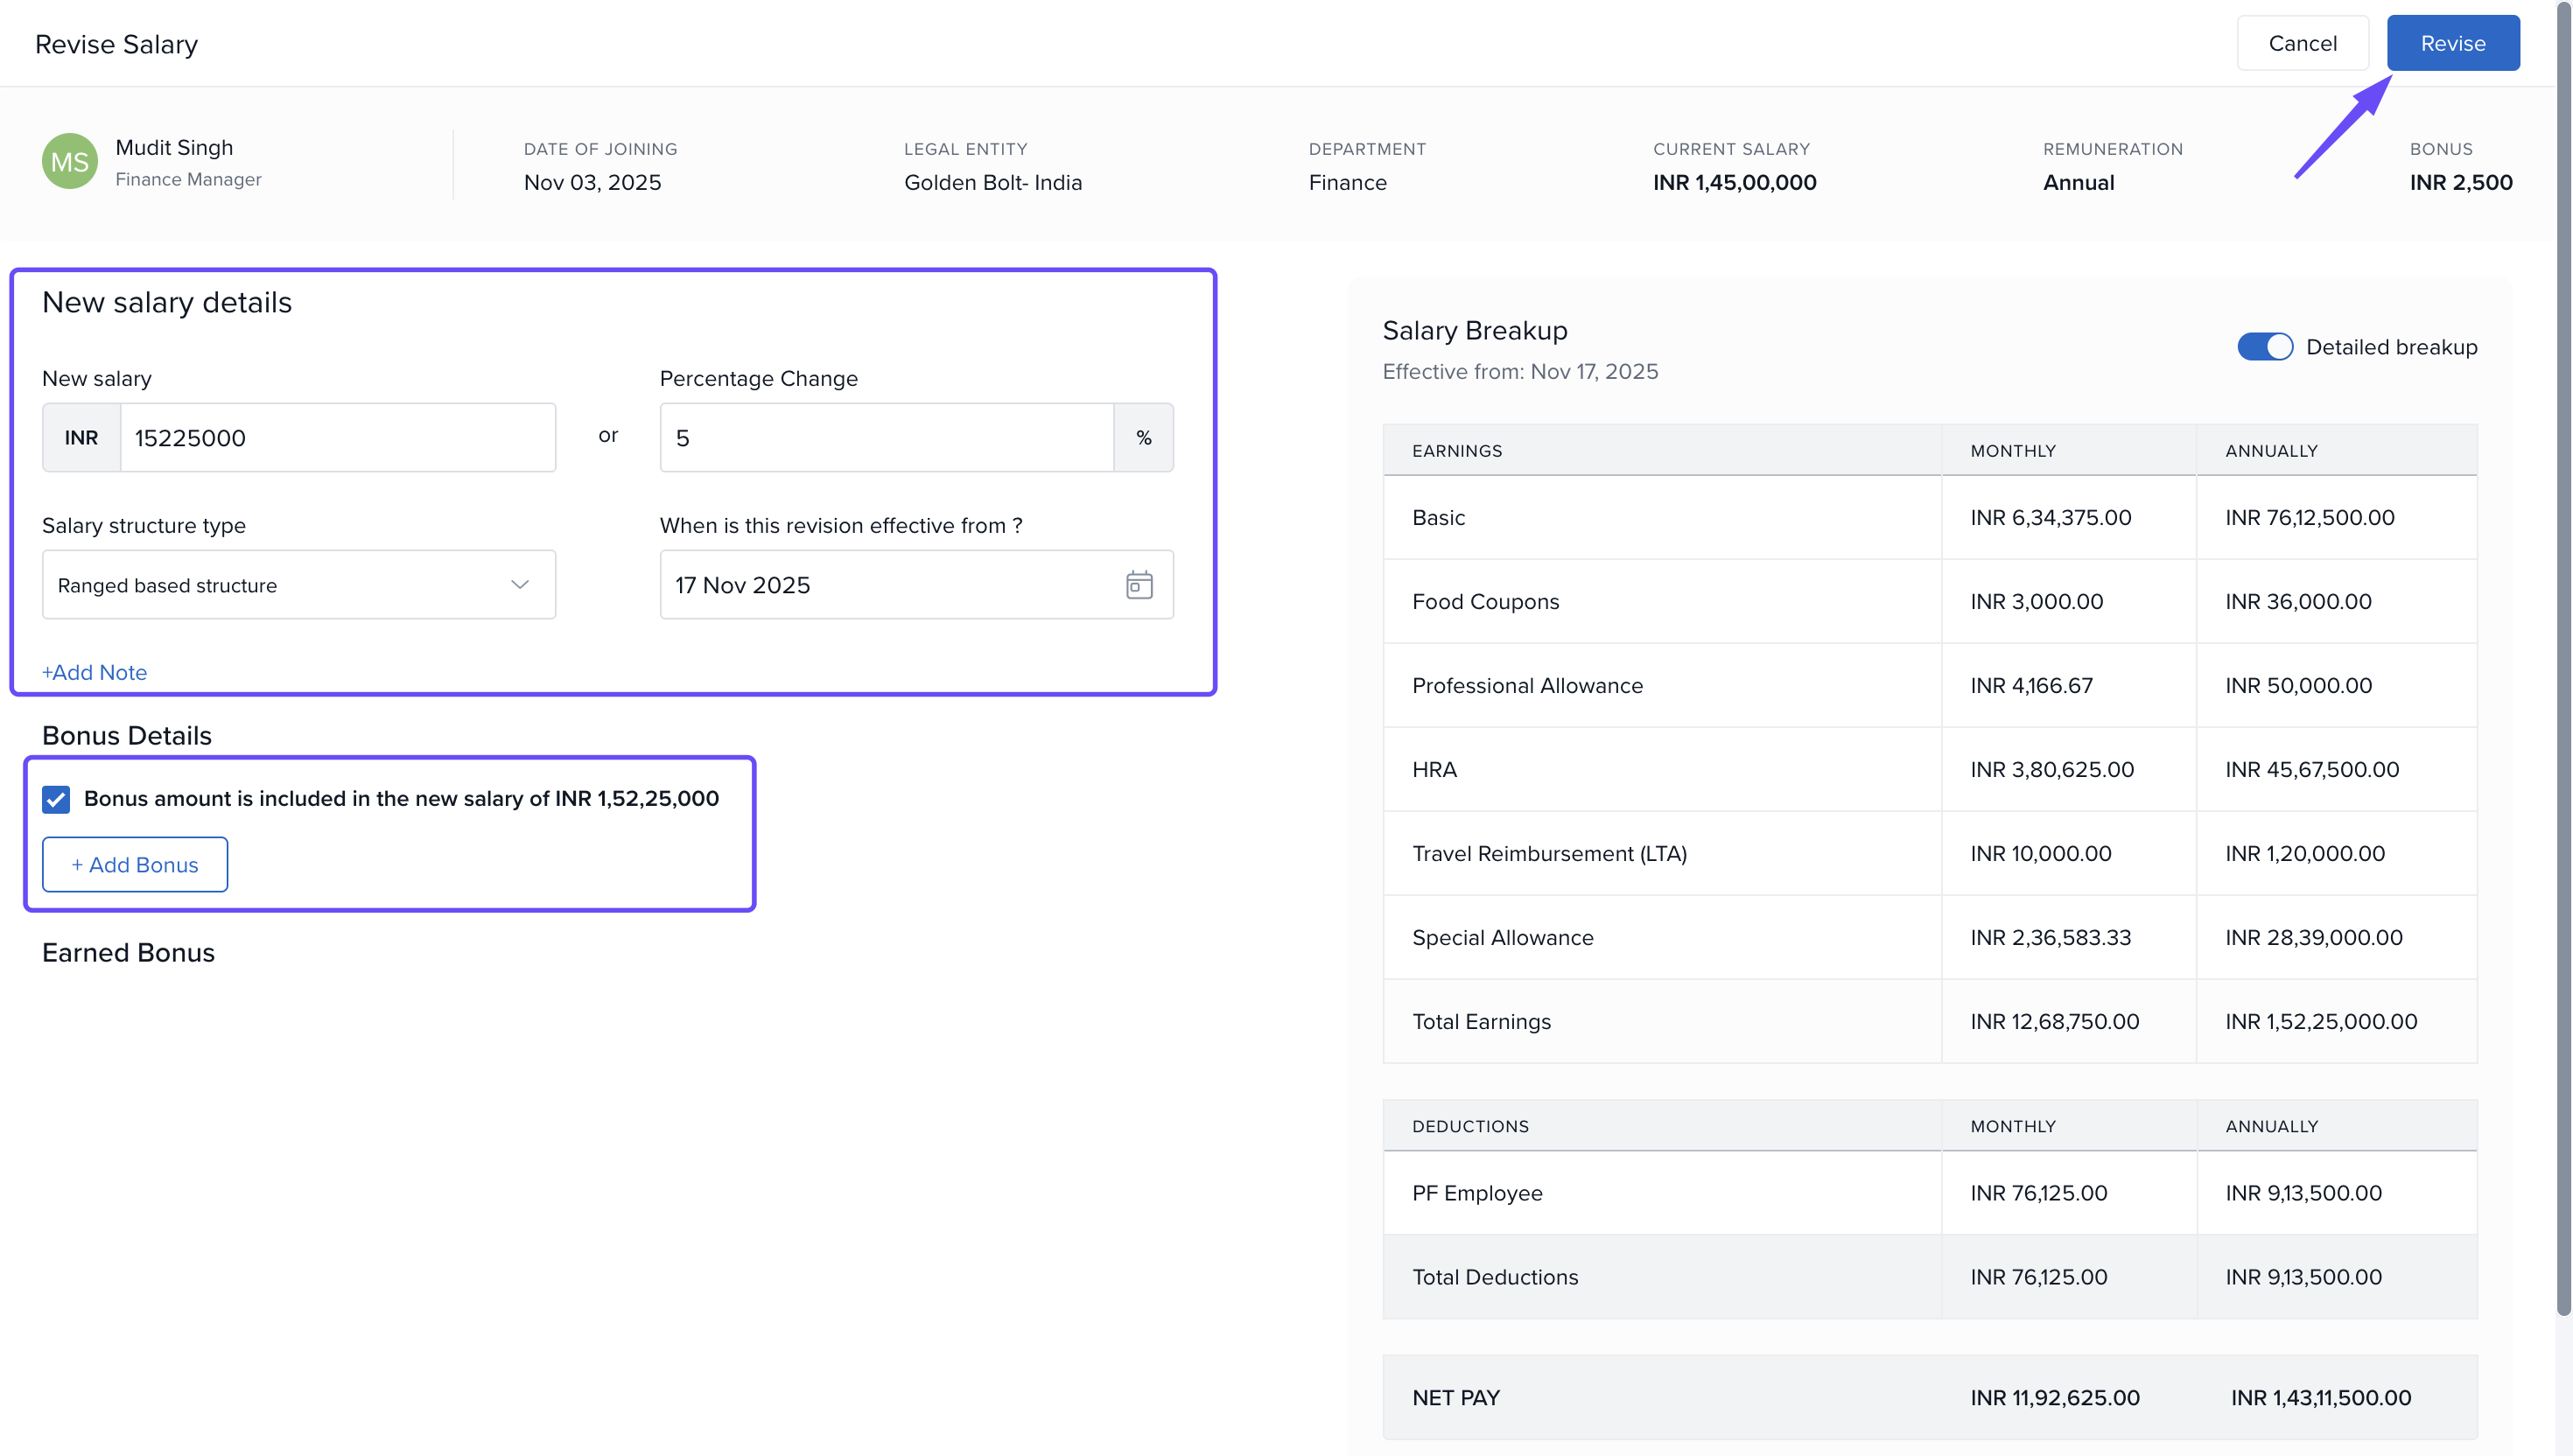Click the MS employee avatar
The height and width of the screenshot is (1456, 2573).
pyautogui.click(x=69, y=162)
